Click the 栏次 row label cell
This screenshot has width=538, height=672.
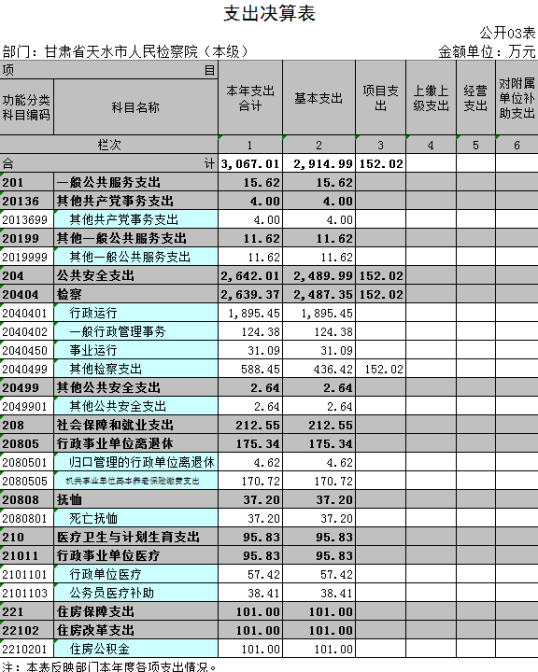(109, 145)
